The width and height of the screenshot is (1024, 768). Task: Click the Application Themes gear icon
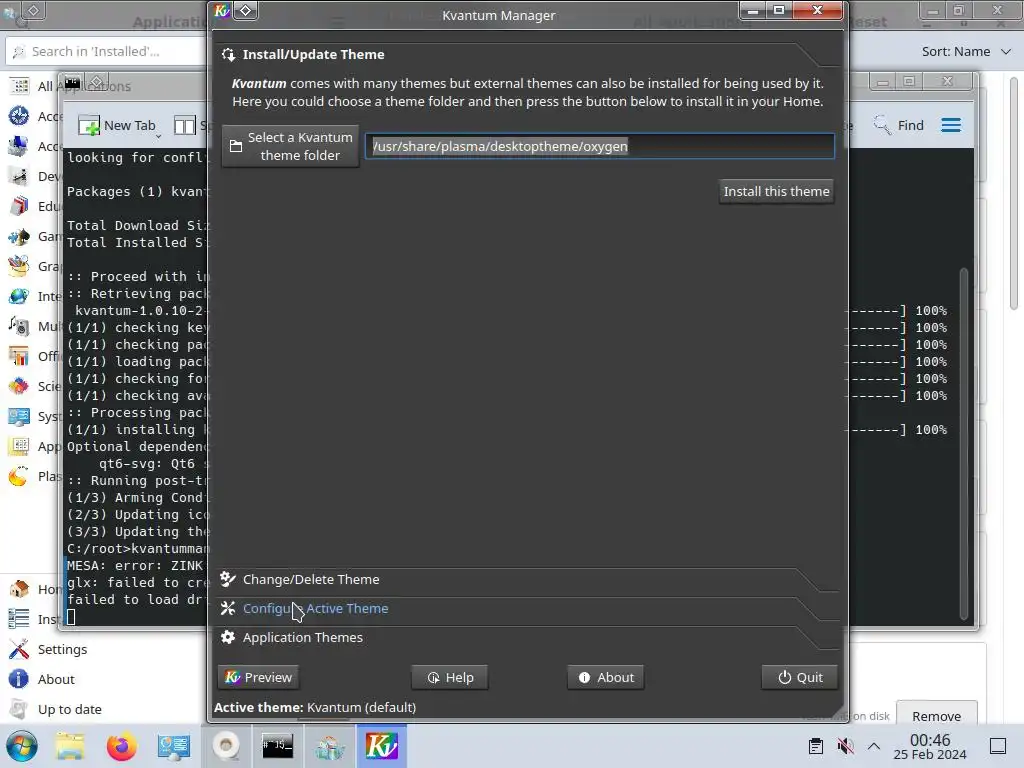click(227, 637)
